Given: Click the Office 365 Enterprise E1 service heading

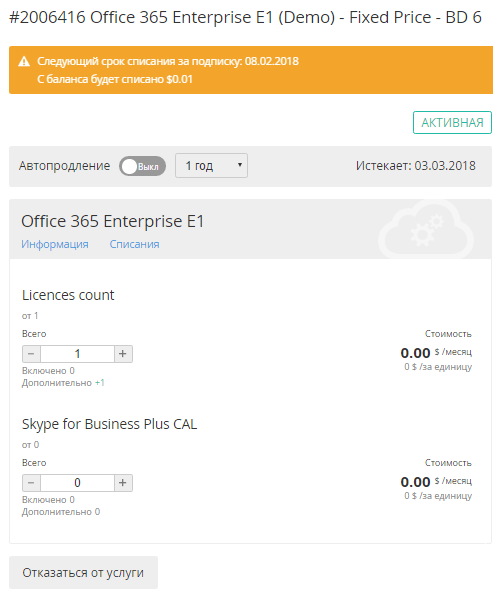Looking at the screenshot, I should (113, 221).
